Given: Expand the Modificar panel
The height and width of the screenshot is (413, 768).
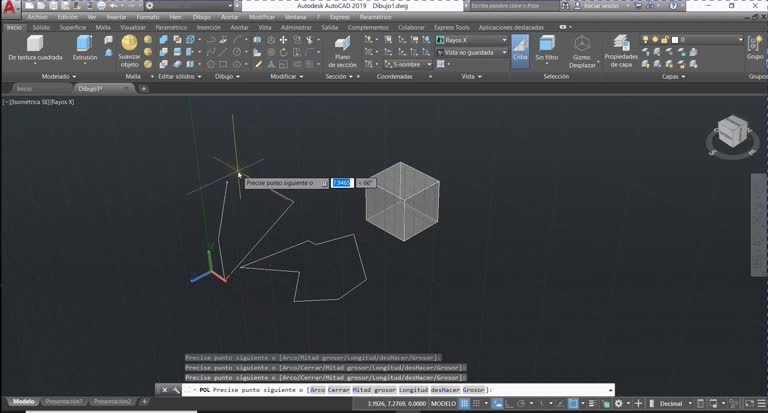Looking at the screenshot, I should [x=287, y=76].
